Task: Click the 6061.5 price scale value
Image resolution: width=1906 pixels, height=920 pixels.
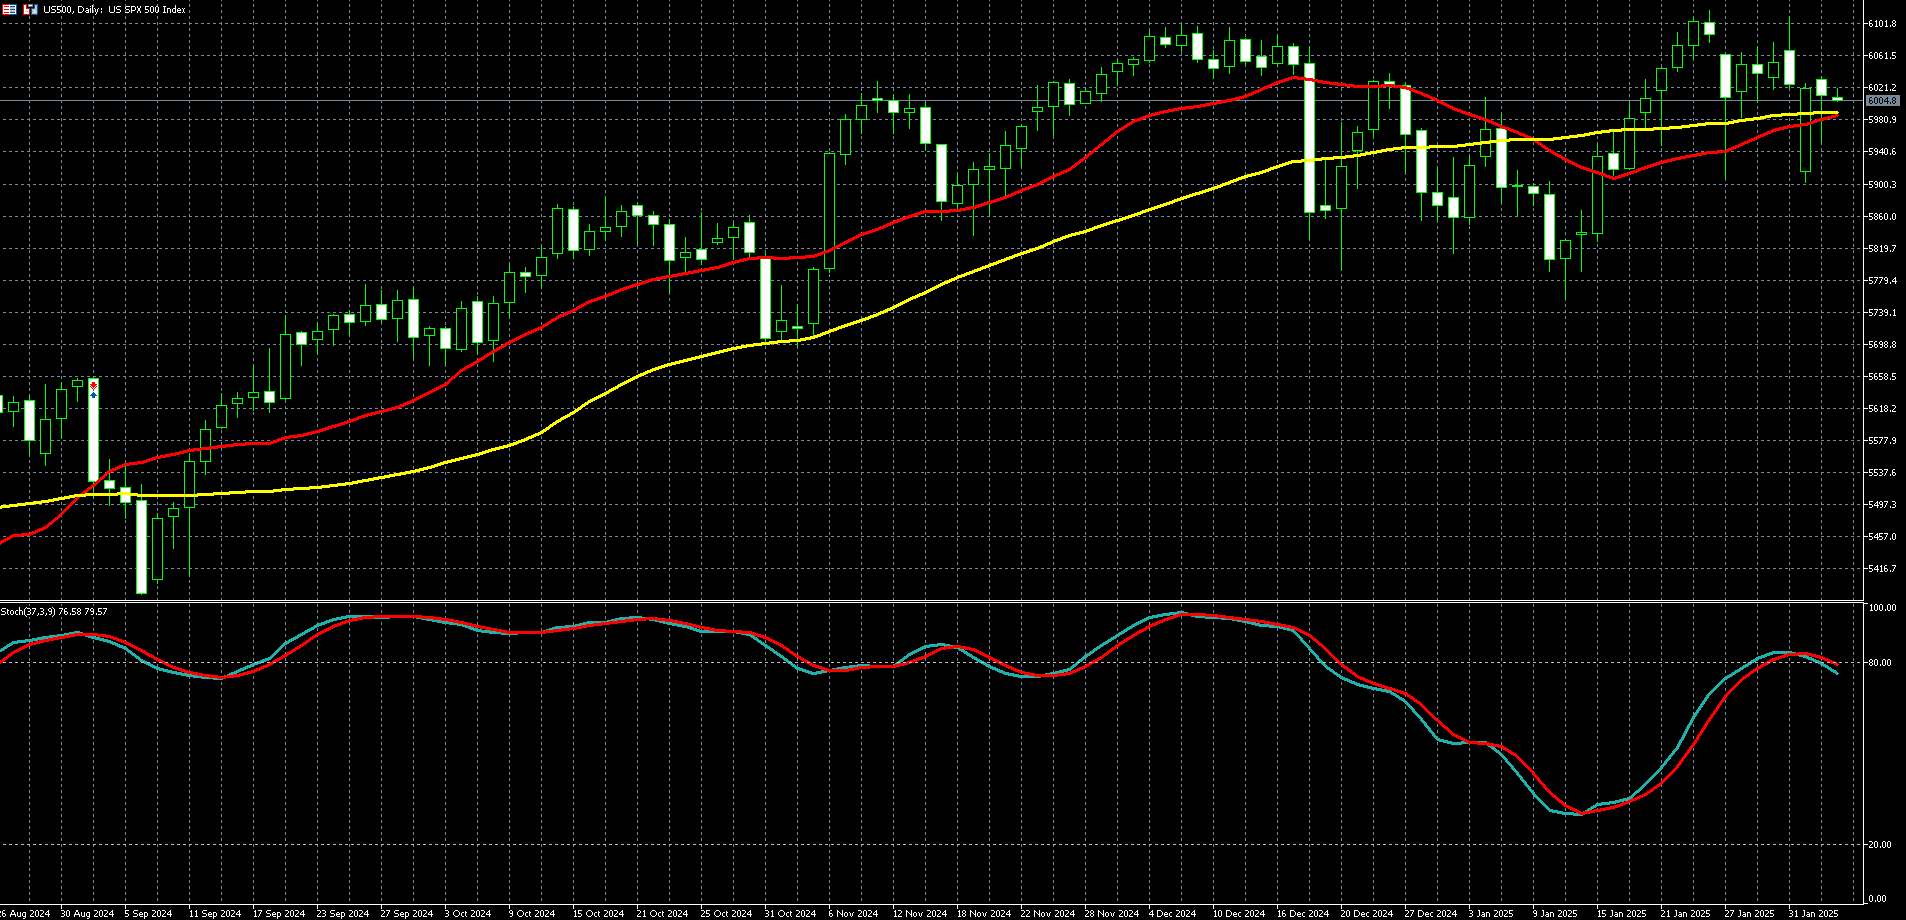Action: pos(1881,56)
